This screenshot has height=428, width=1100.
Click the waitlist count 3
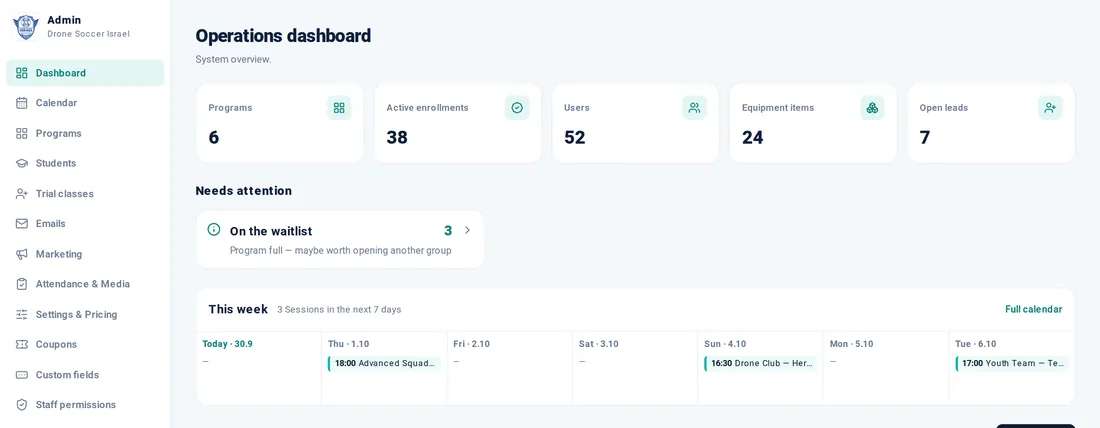(x=448, y=231)
